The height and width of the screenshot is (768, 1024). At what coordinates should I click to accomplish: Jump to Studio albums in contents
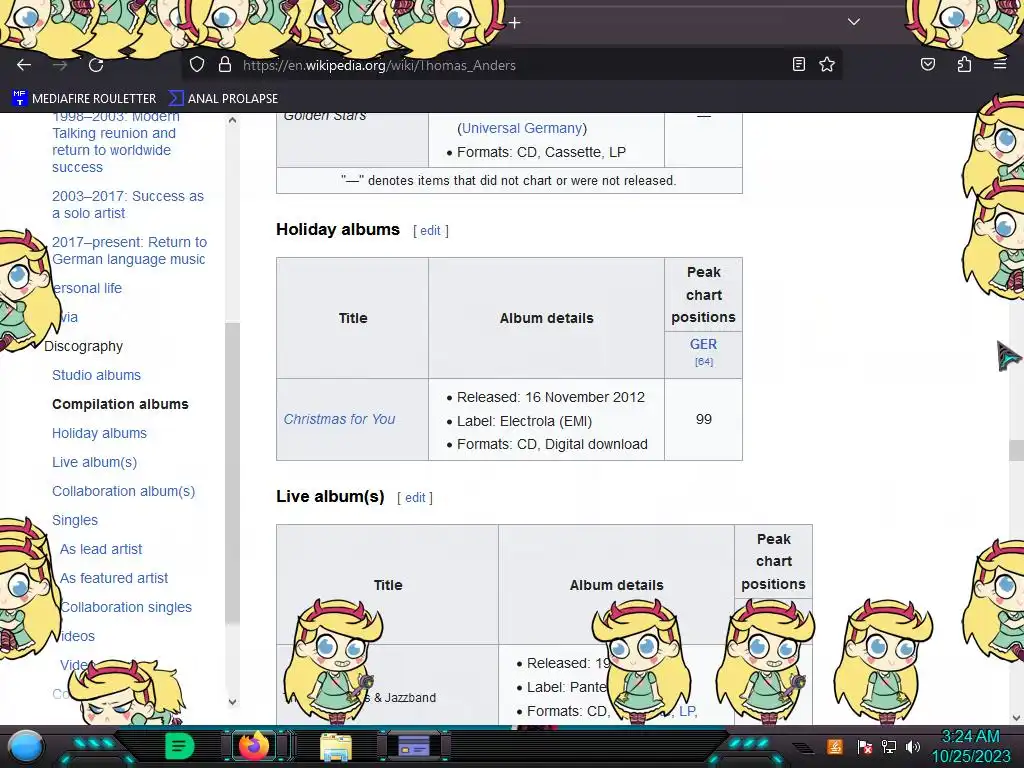[x=97, y=375]
